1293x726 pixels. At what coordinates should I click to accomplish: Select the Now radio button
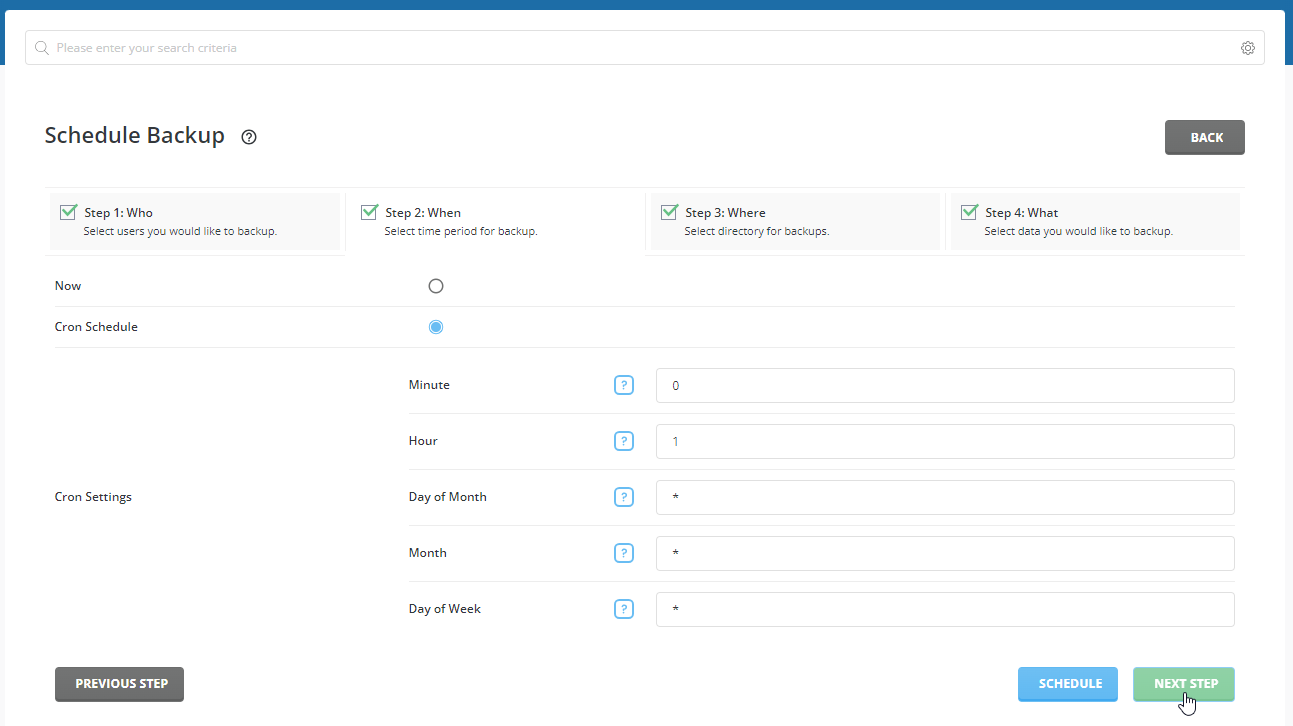coord(435,286)
